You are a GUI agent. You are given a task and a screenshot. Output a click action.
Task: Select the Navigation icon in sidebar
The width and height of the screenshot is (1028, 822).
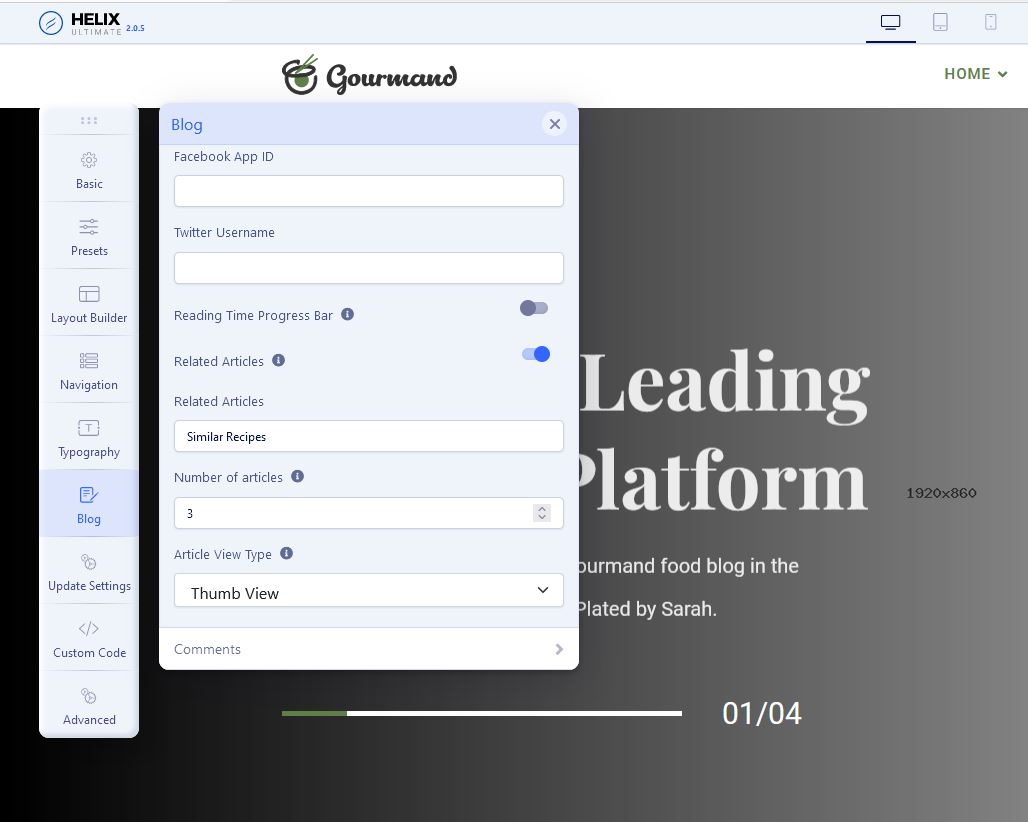pyautogui.click(x=89, y=362)
